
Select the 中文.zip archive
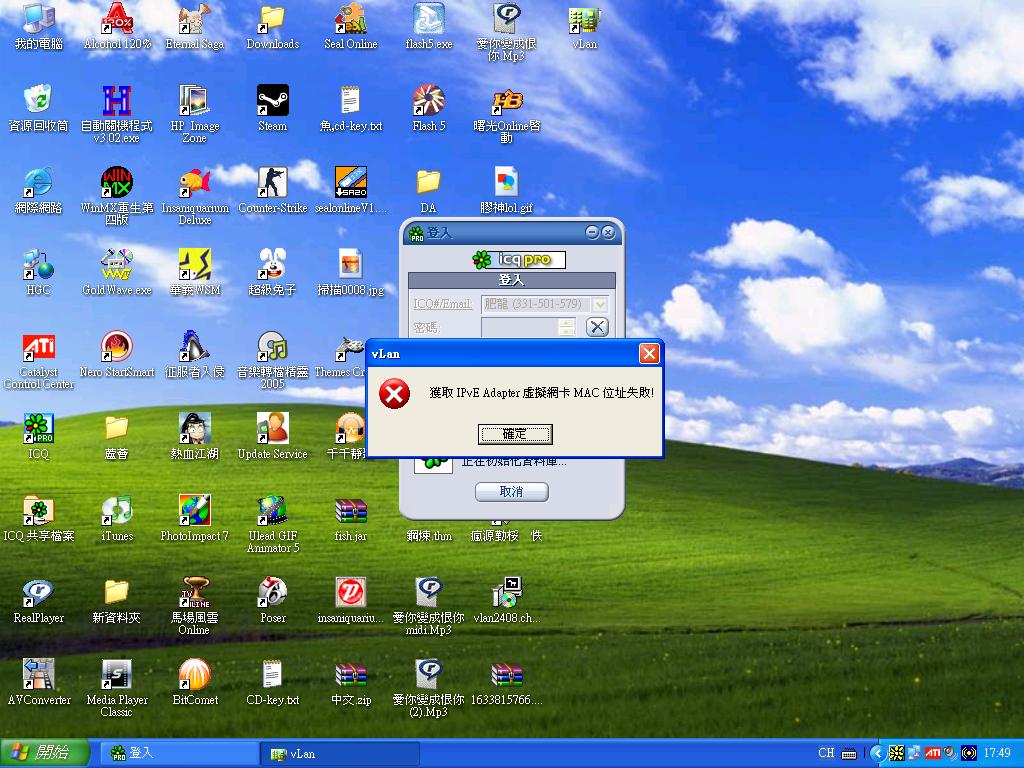(351, 683)
